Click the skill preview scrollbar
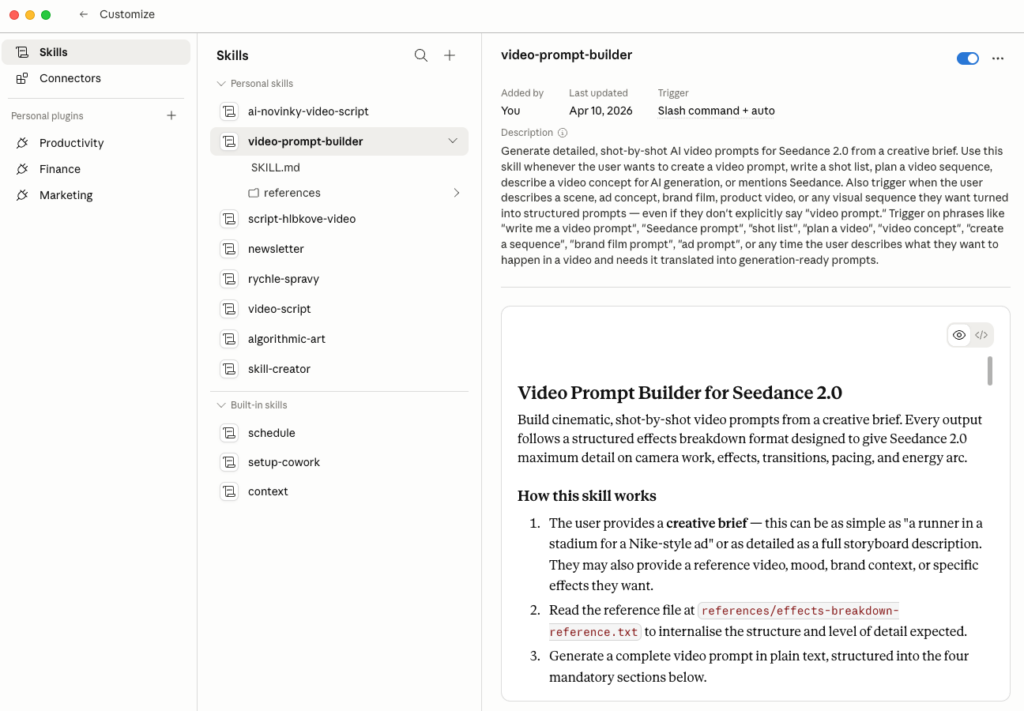 pyautogui.click(x=990, y=370)
